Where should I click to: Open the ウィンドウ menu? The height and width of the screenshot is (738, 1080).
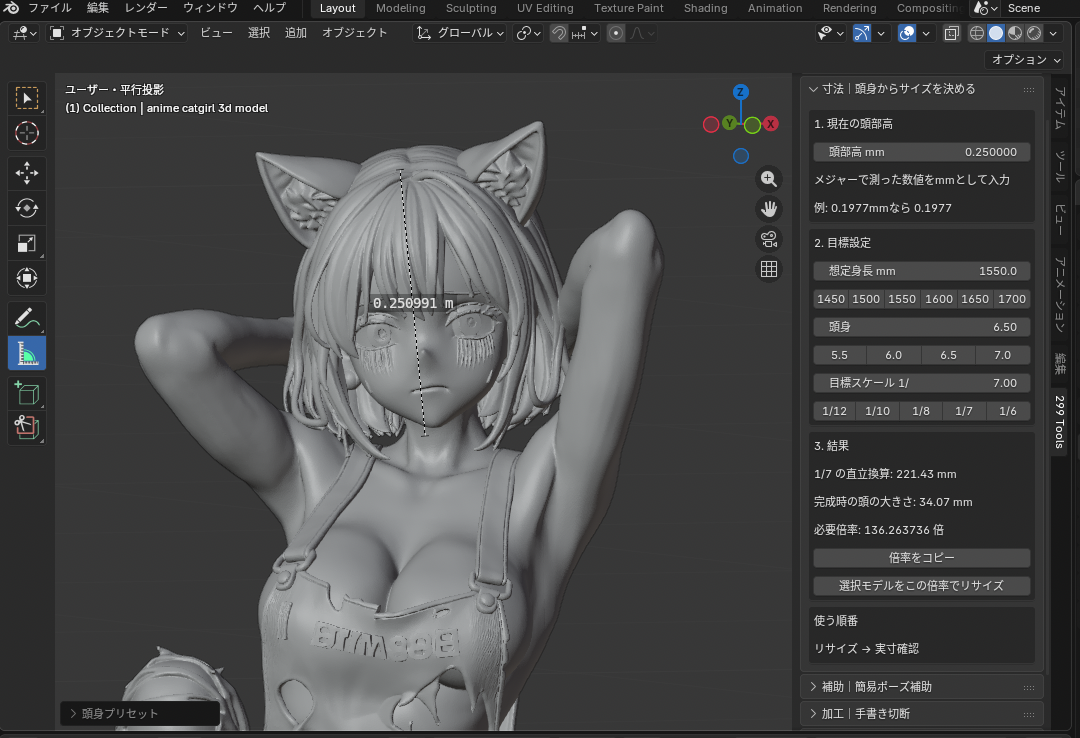click(x=210, y=8)
